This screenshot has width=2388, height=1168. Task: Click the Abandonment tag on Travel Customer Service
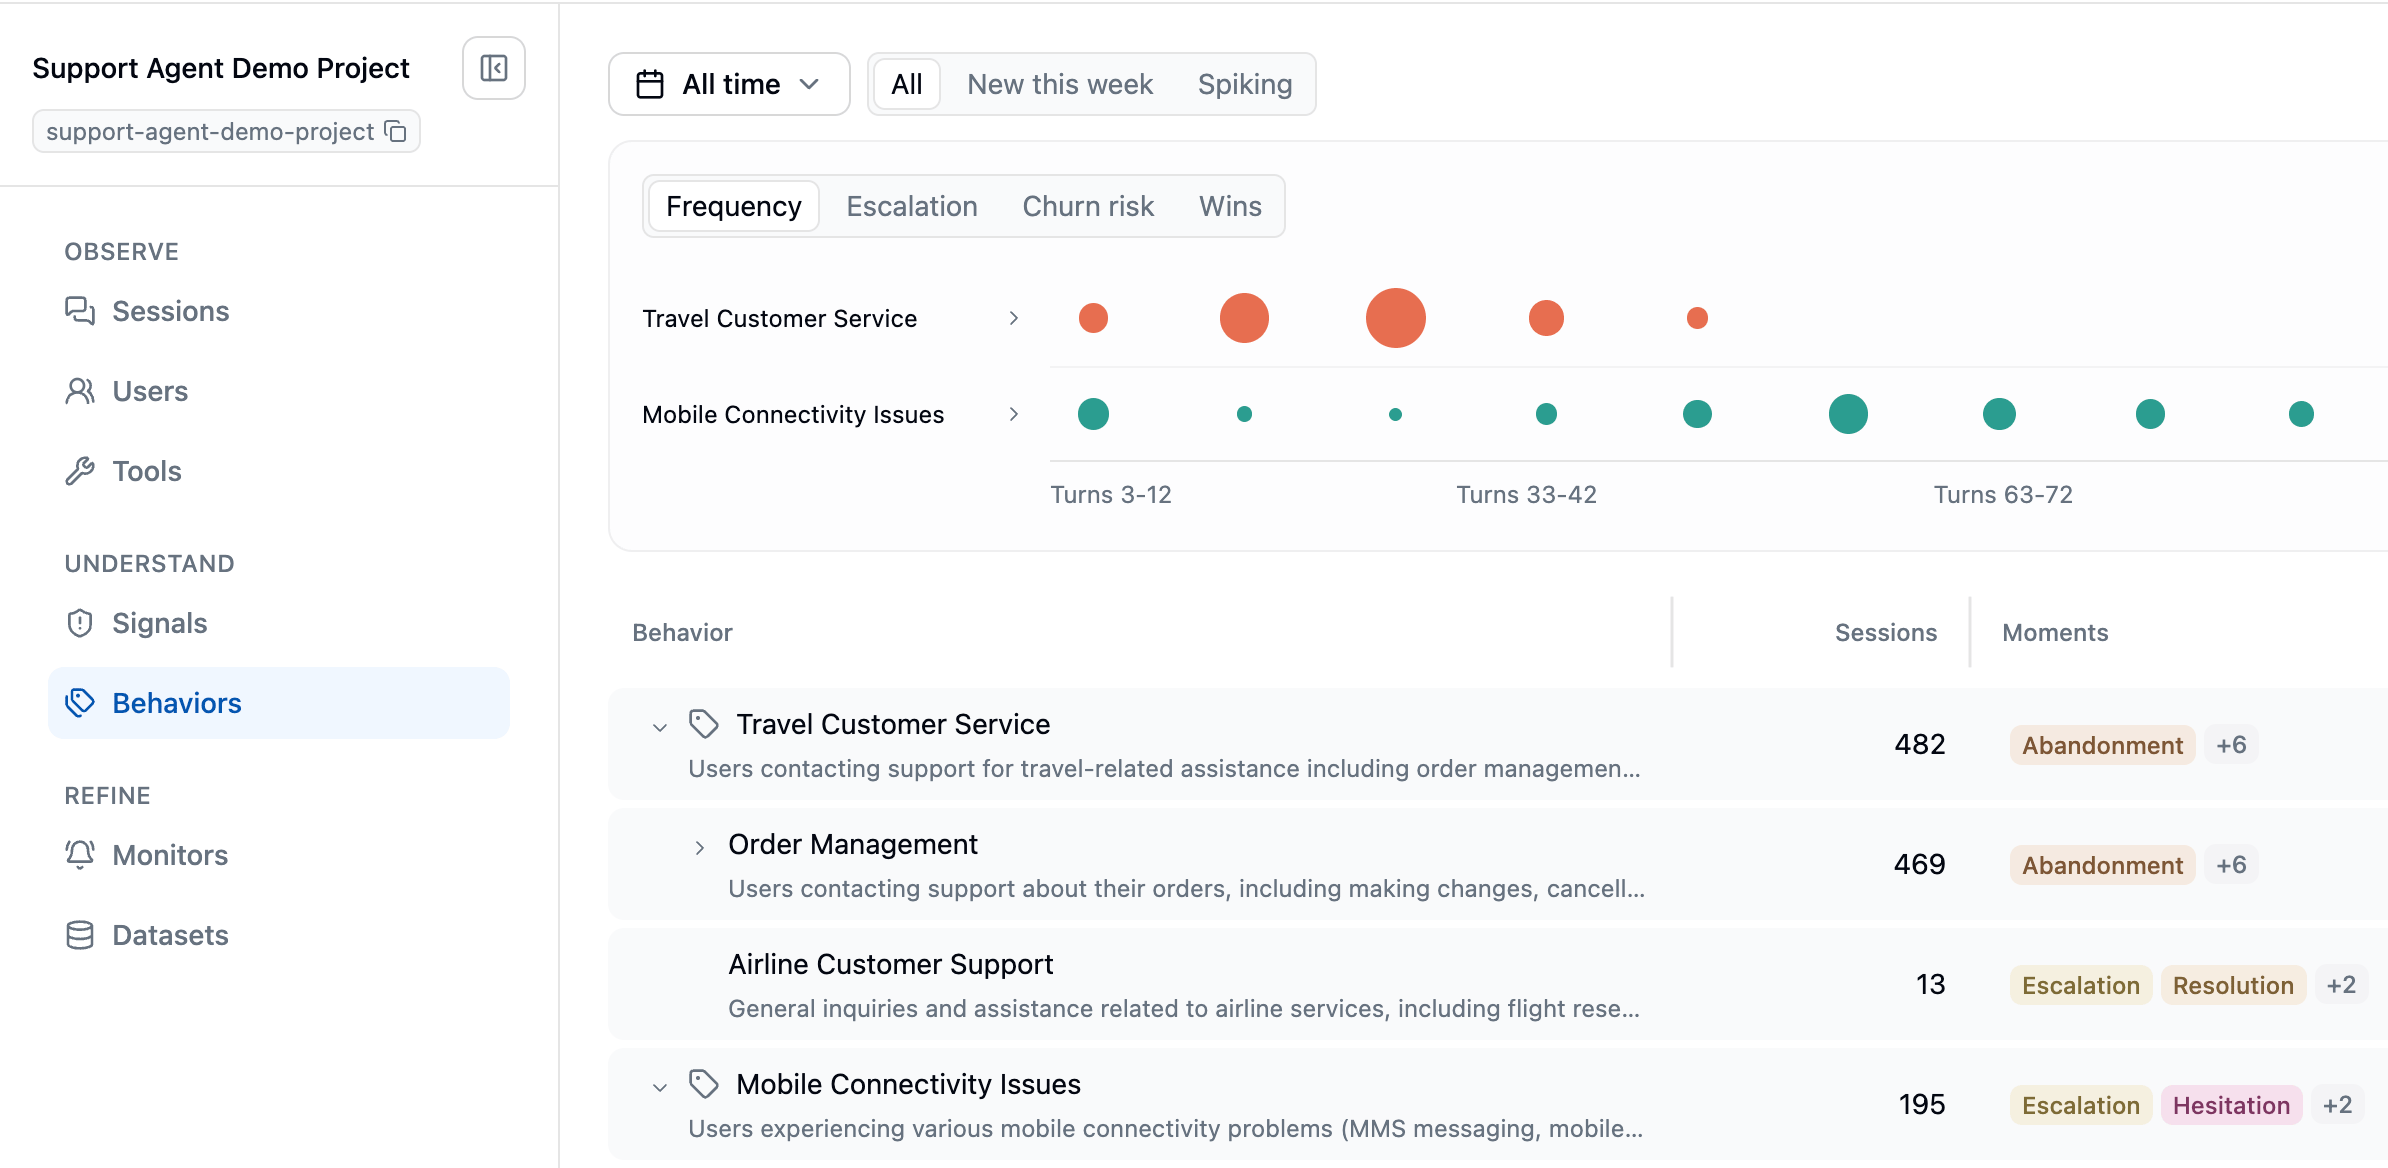pyautogui.click(x=2102, y=745)
